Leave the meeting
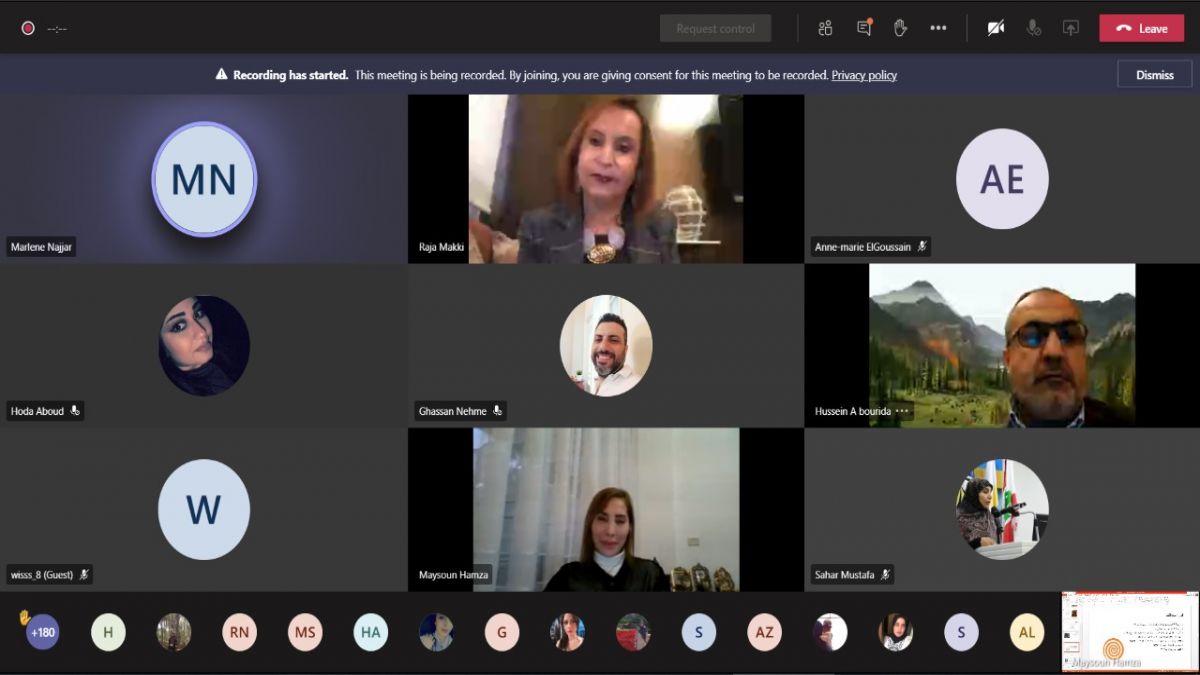 [1141, 28]
